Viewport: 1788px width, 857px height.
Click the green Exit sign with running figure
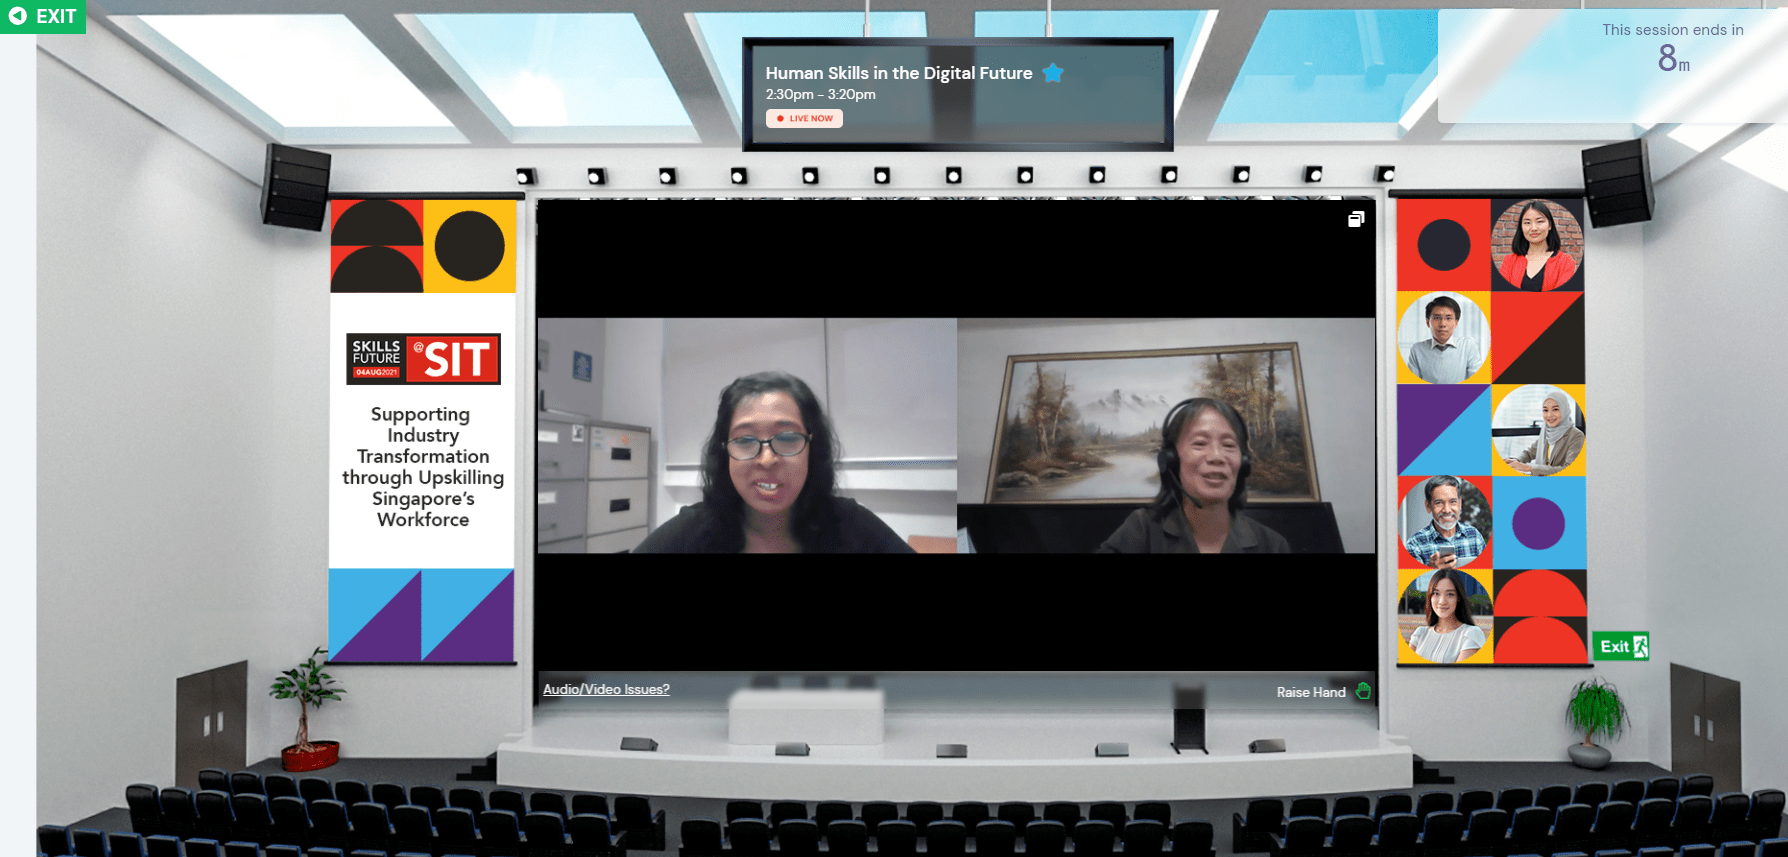1620,646
